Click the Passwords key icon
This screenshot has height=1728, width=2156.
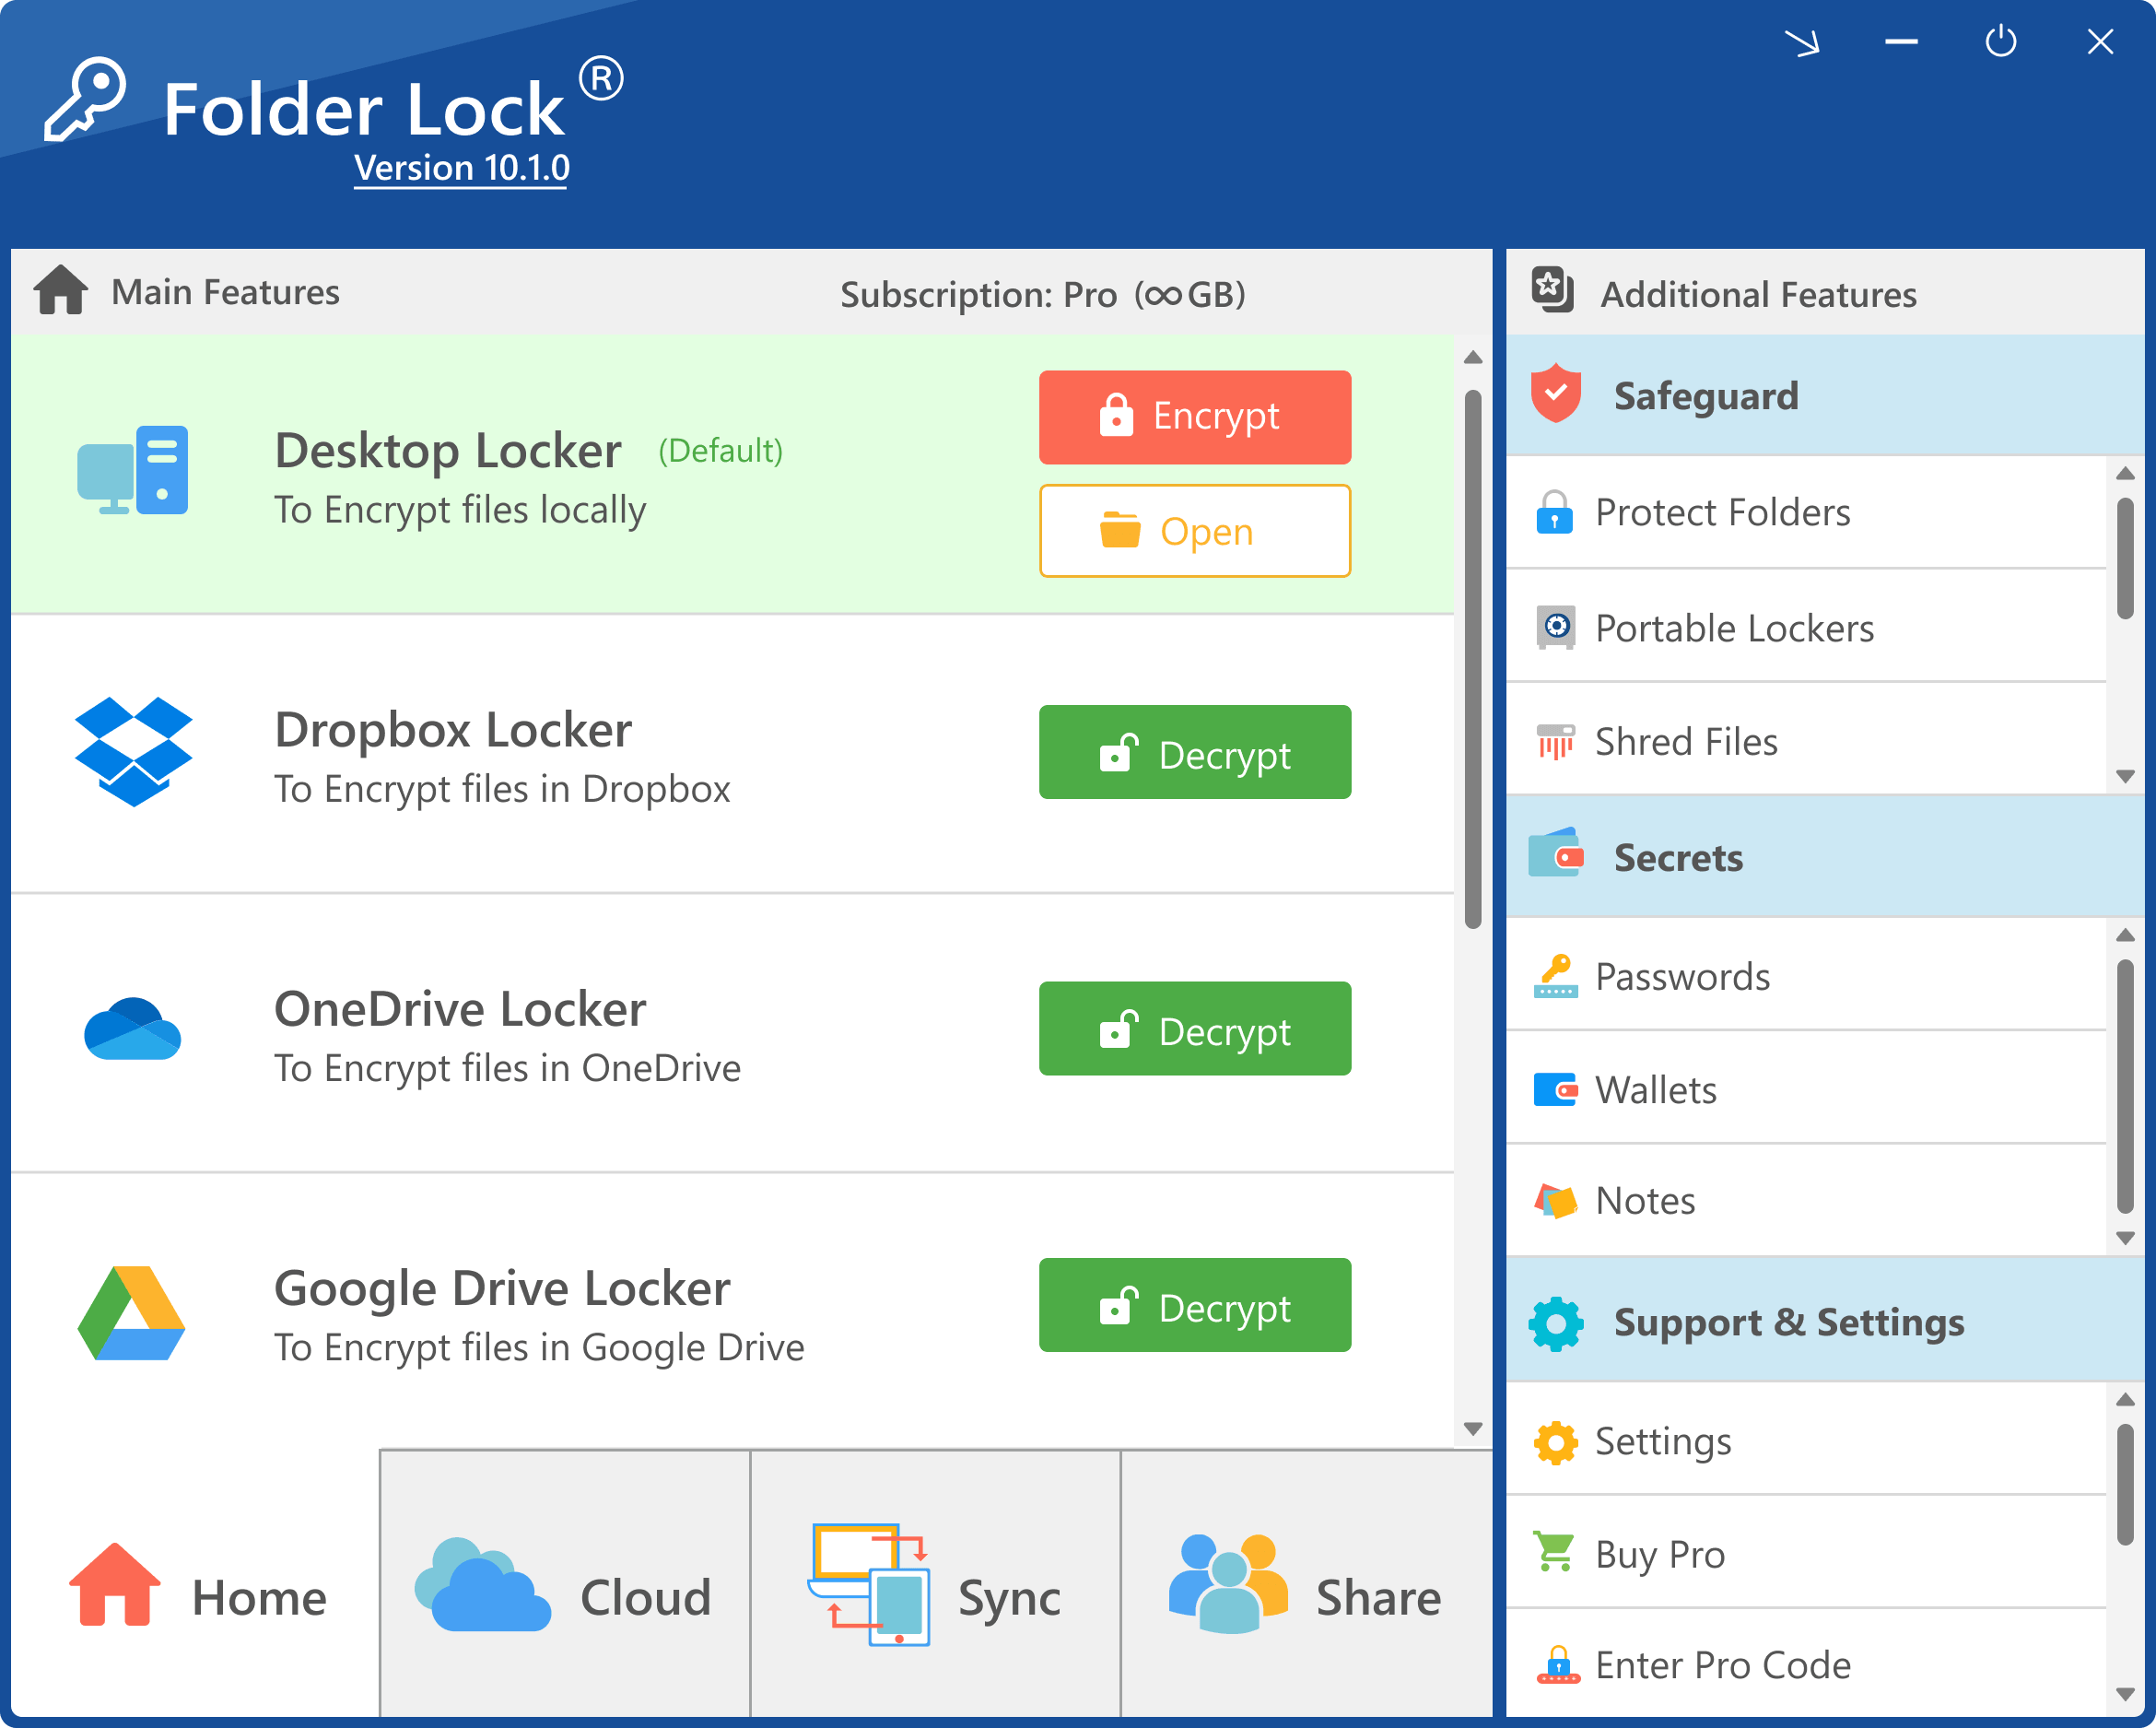pos(1555,976)
